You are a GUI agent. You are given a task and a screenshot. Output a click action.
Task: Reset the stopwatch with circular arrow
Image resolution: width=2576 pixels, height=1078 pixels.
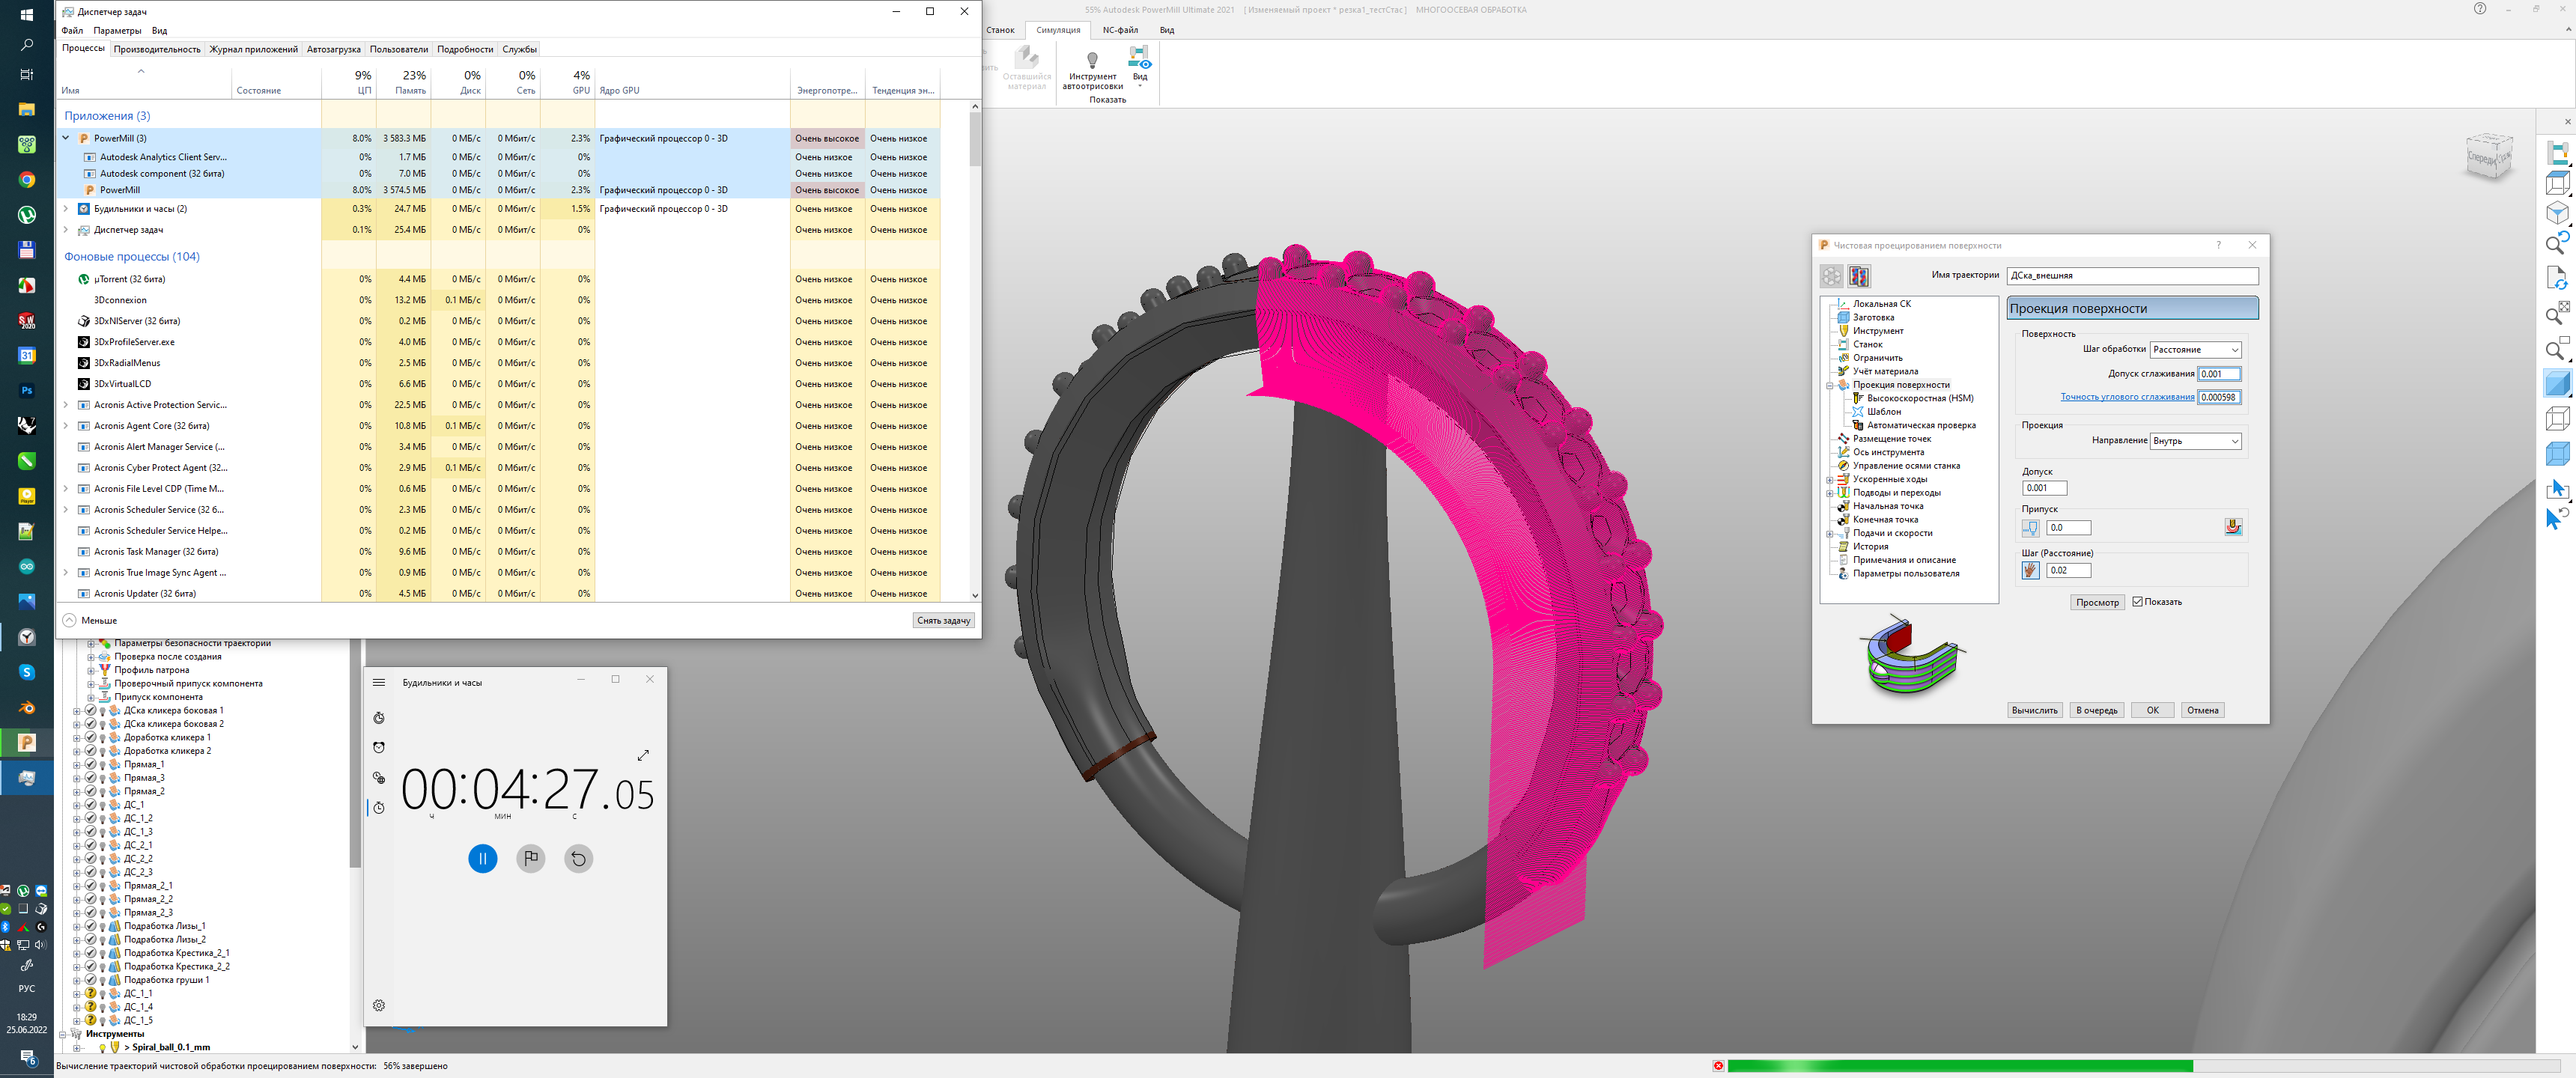click(578, 858)
